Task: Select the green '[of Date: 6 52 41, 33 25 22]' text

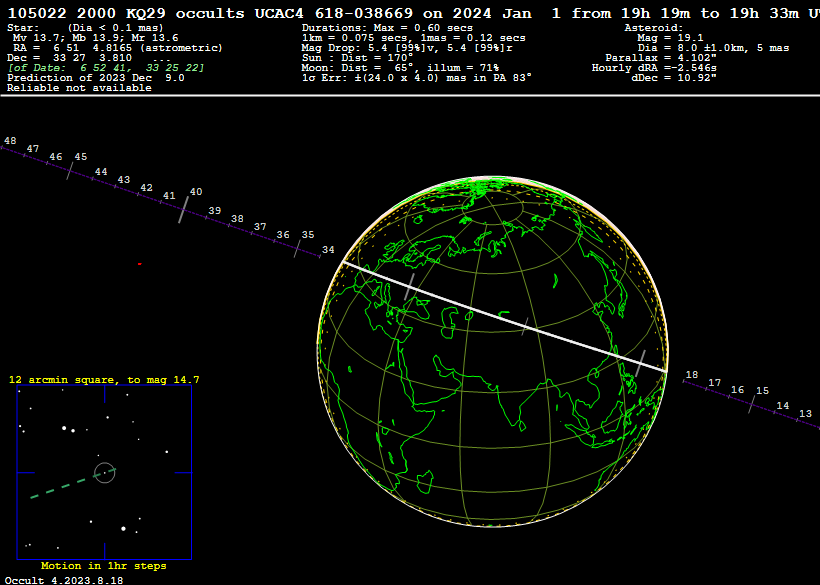Action: (106, 67)
